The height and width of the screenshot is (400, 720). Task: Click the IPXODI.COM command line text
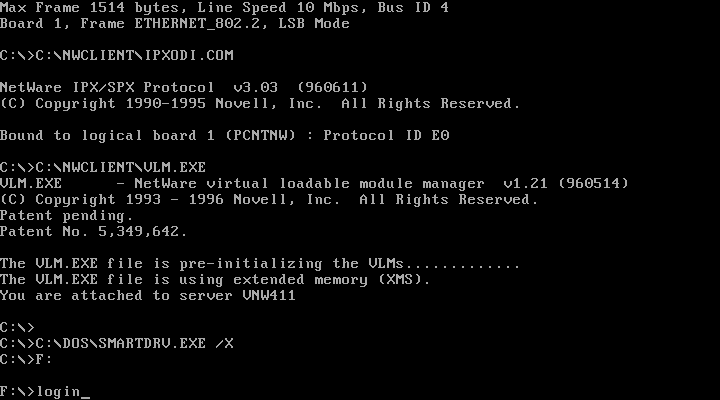[117, 55]
